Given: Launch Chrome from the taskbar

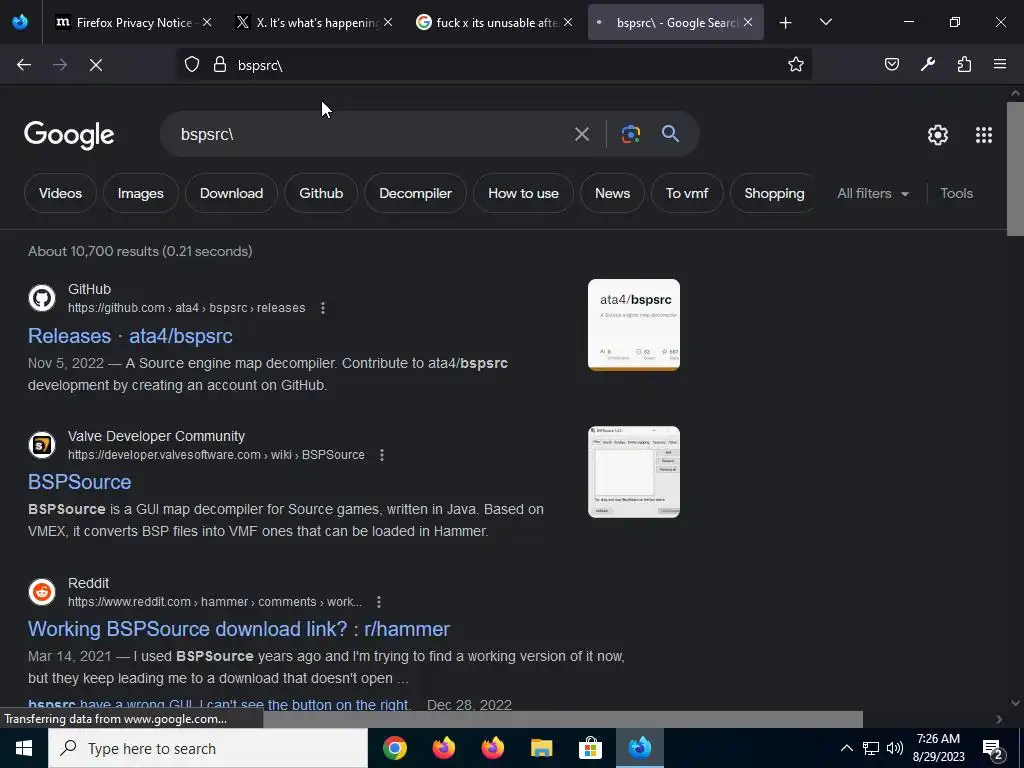Looking at the screenshot, I should [394, 748].
